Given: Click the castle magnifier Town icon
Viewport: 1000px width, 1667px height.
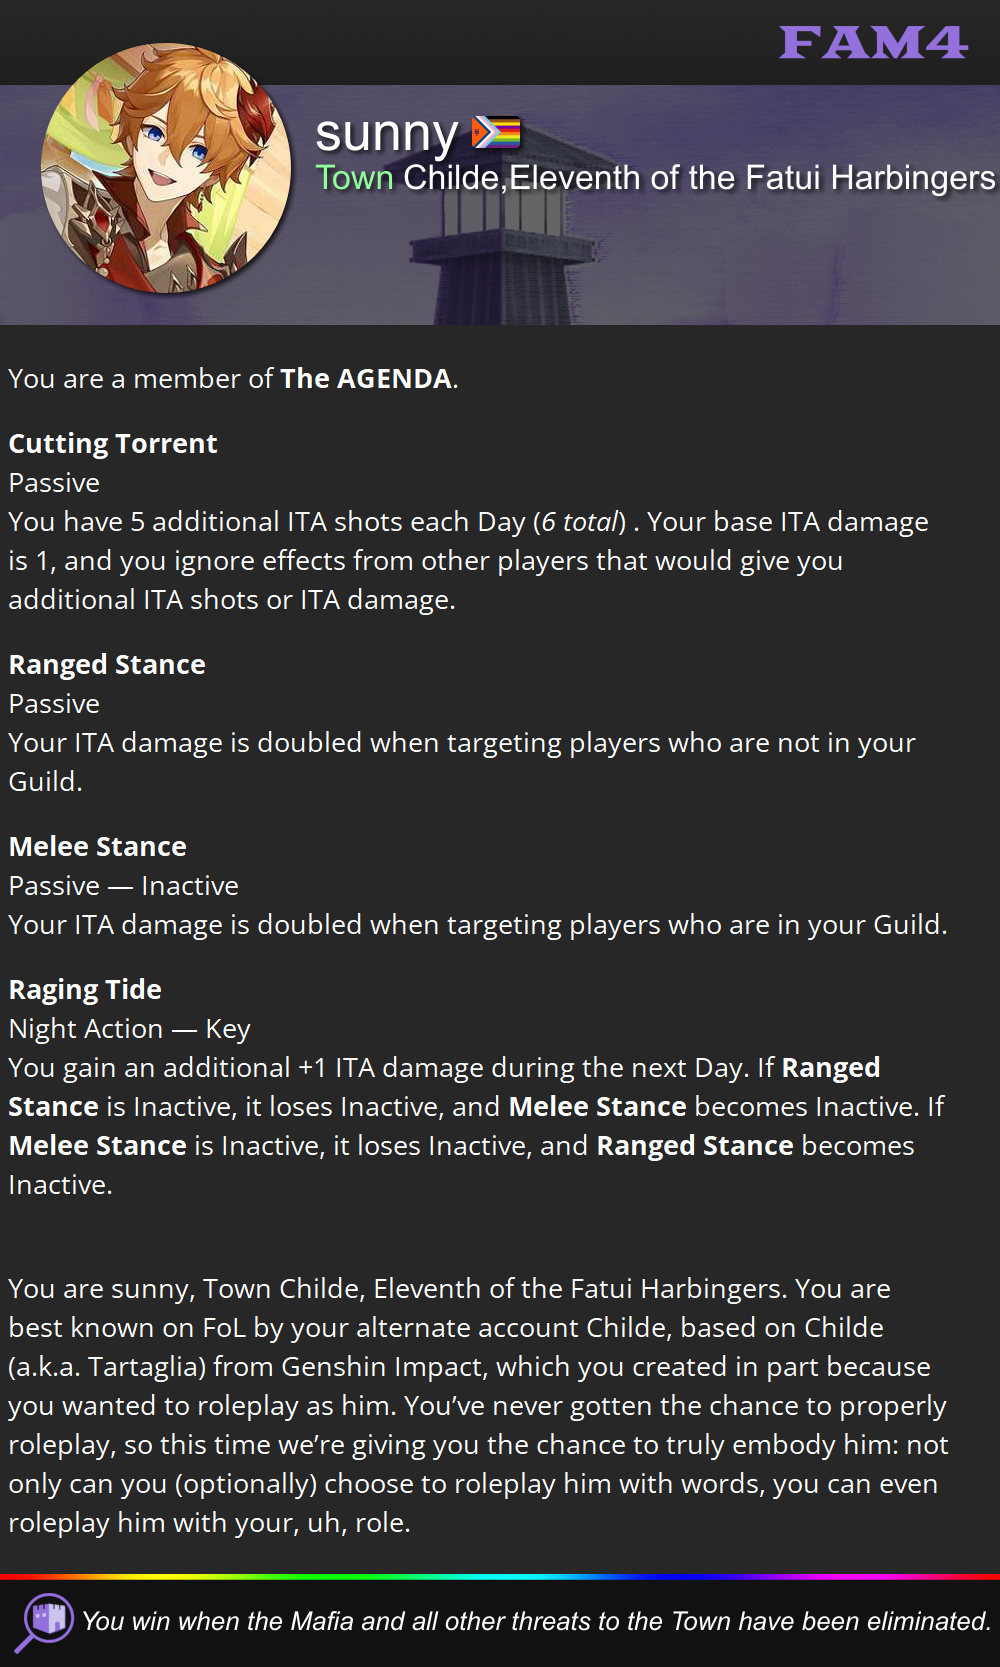Looking at the screenshot, I should point(44,1621).
